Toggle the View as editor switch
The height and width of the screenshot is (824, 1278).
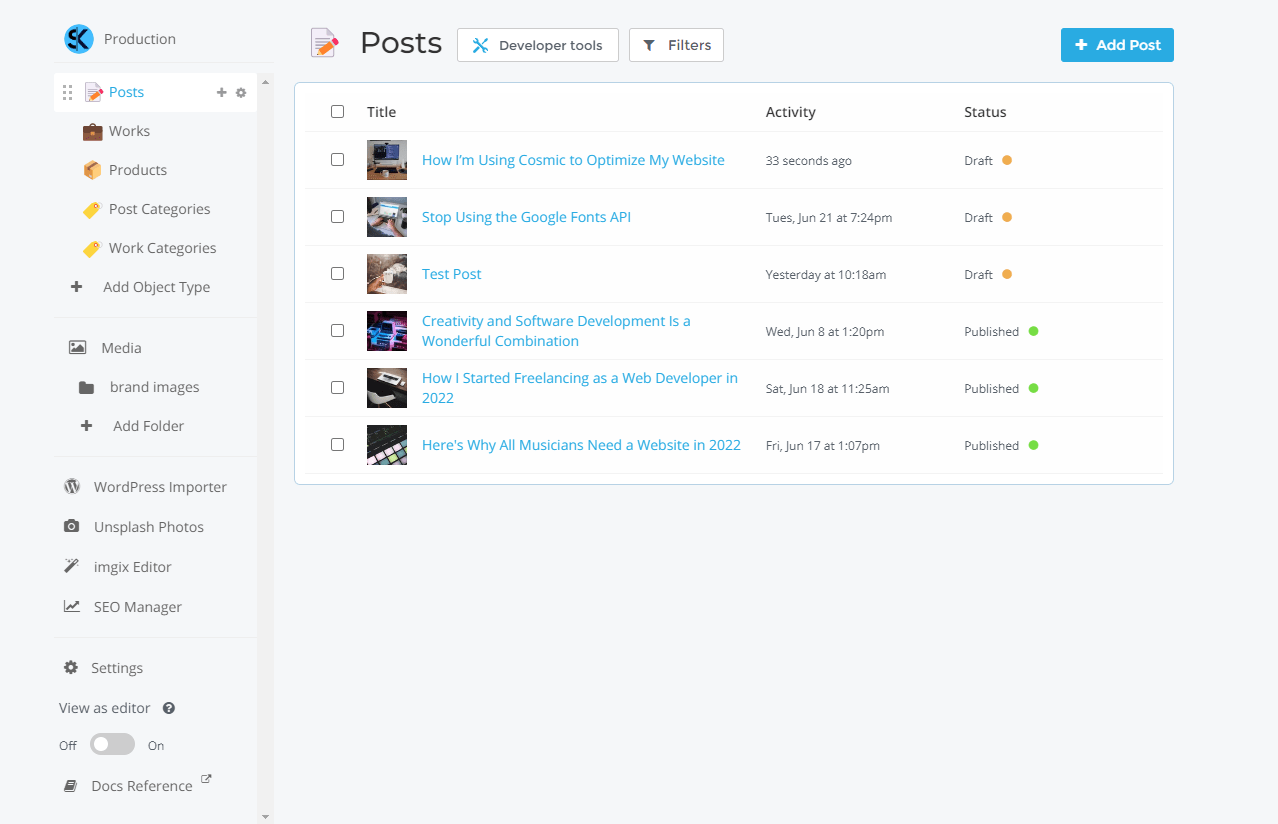click(112, 745)
